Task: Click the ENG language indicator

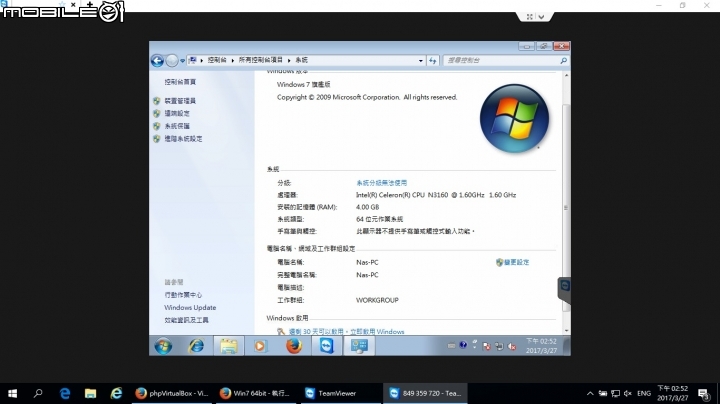Action: pos(644,393)
